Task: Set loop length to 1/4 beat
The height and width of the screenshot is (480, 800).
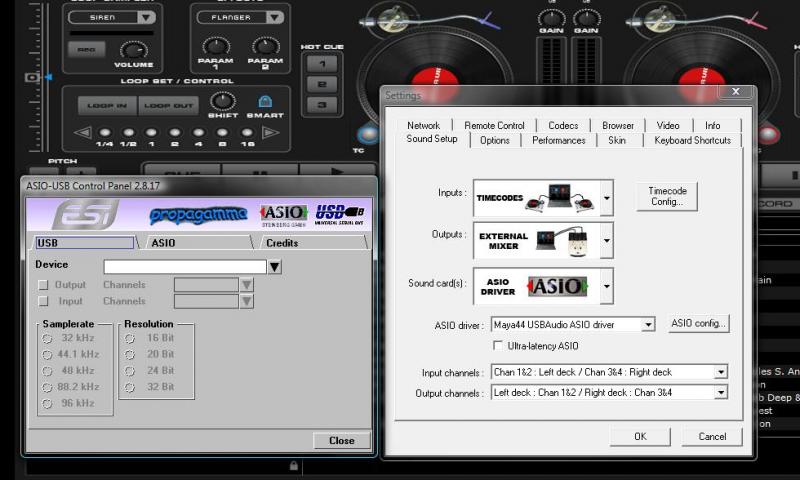Action: (x=104, y=132)
